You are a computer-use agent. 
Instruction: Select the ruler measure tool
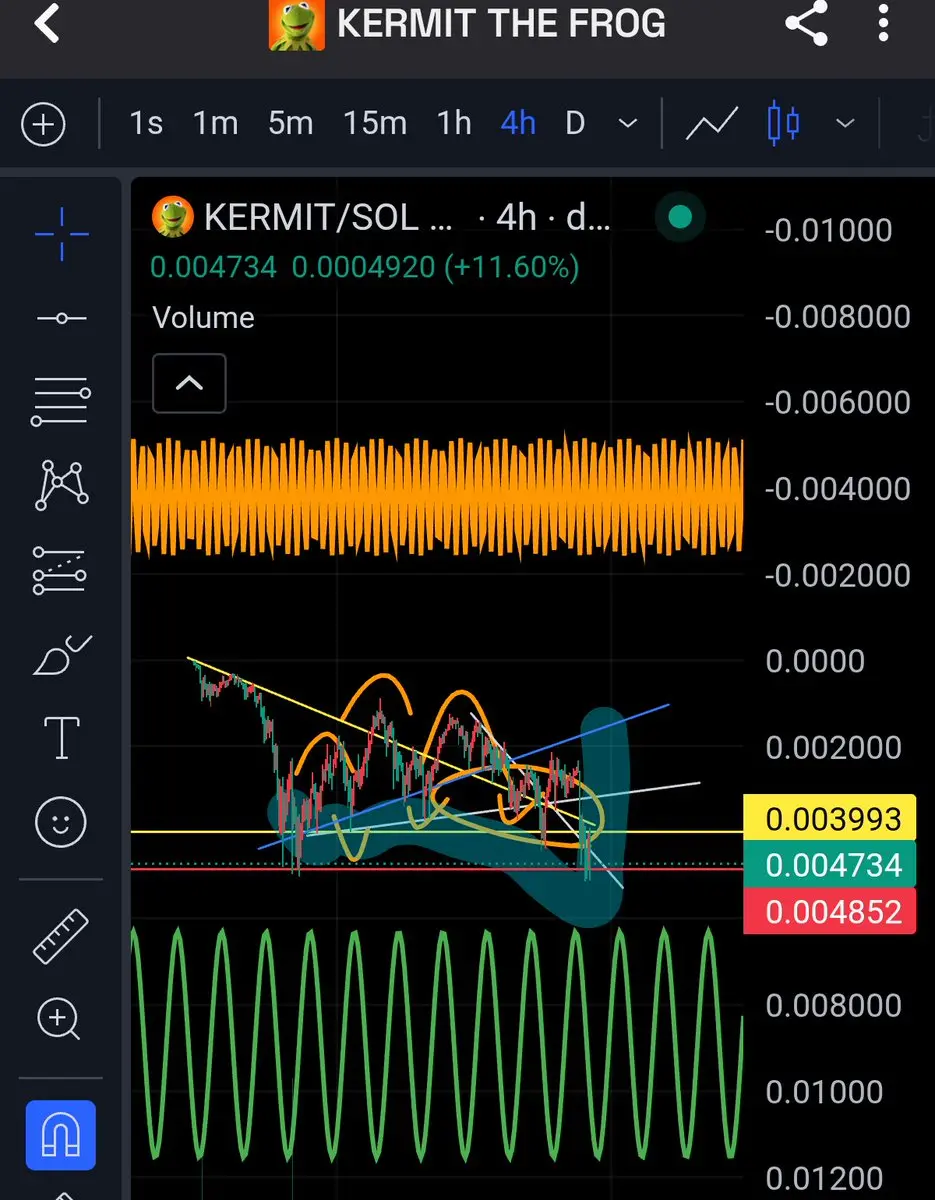[x=61, y=936]
